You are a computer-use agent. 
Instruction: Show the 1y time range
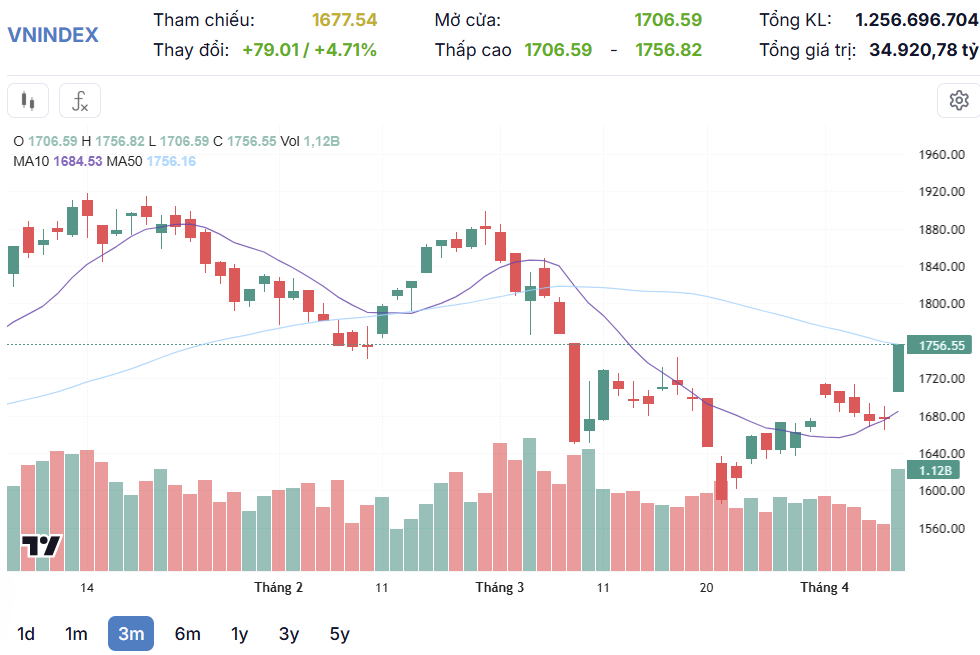click(x=239, y=634)
